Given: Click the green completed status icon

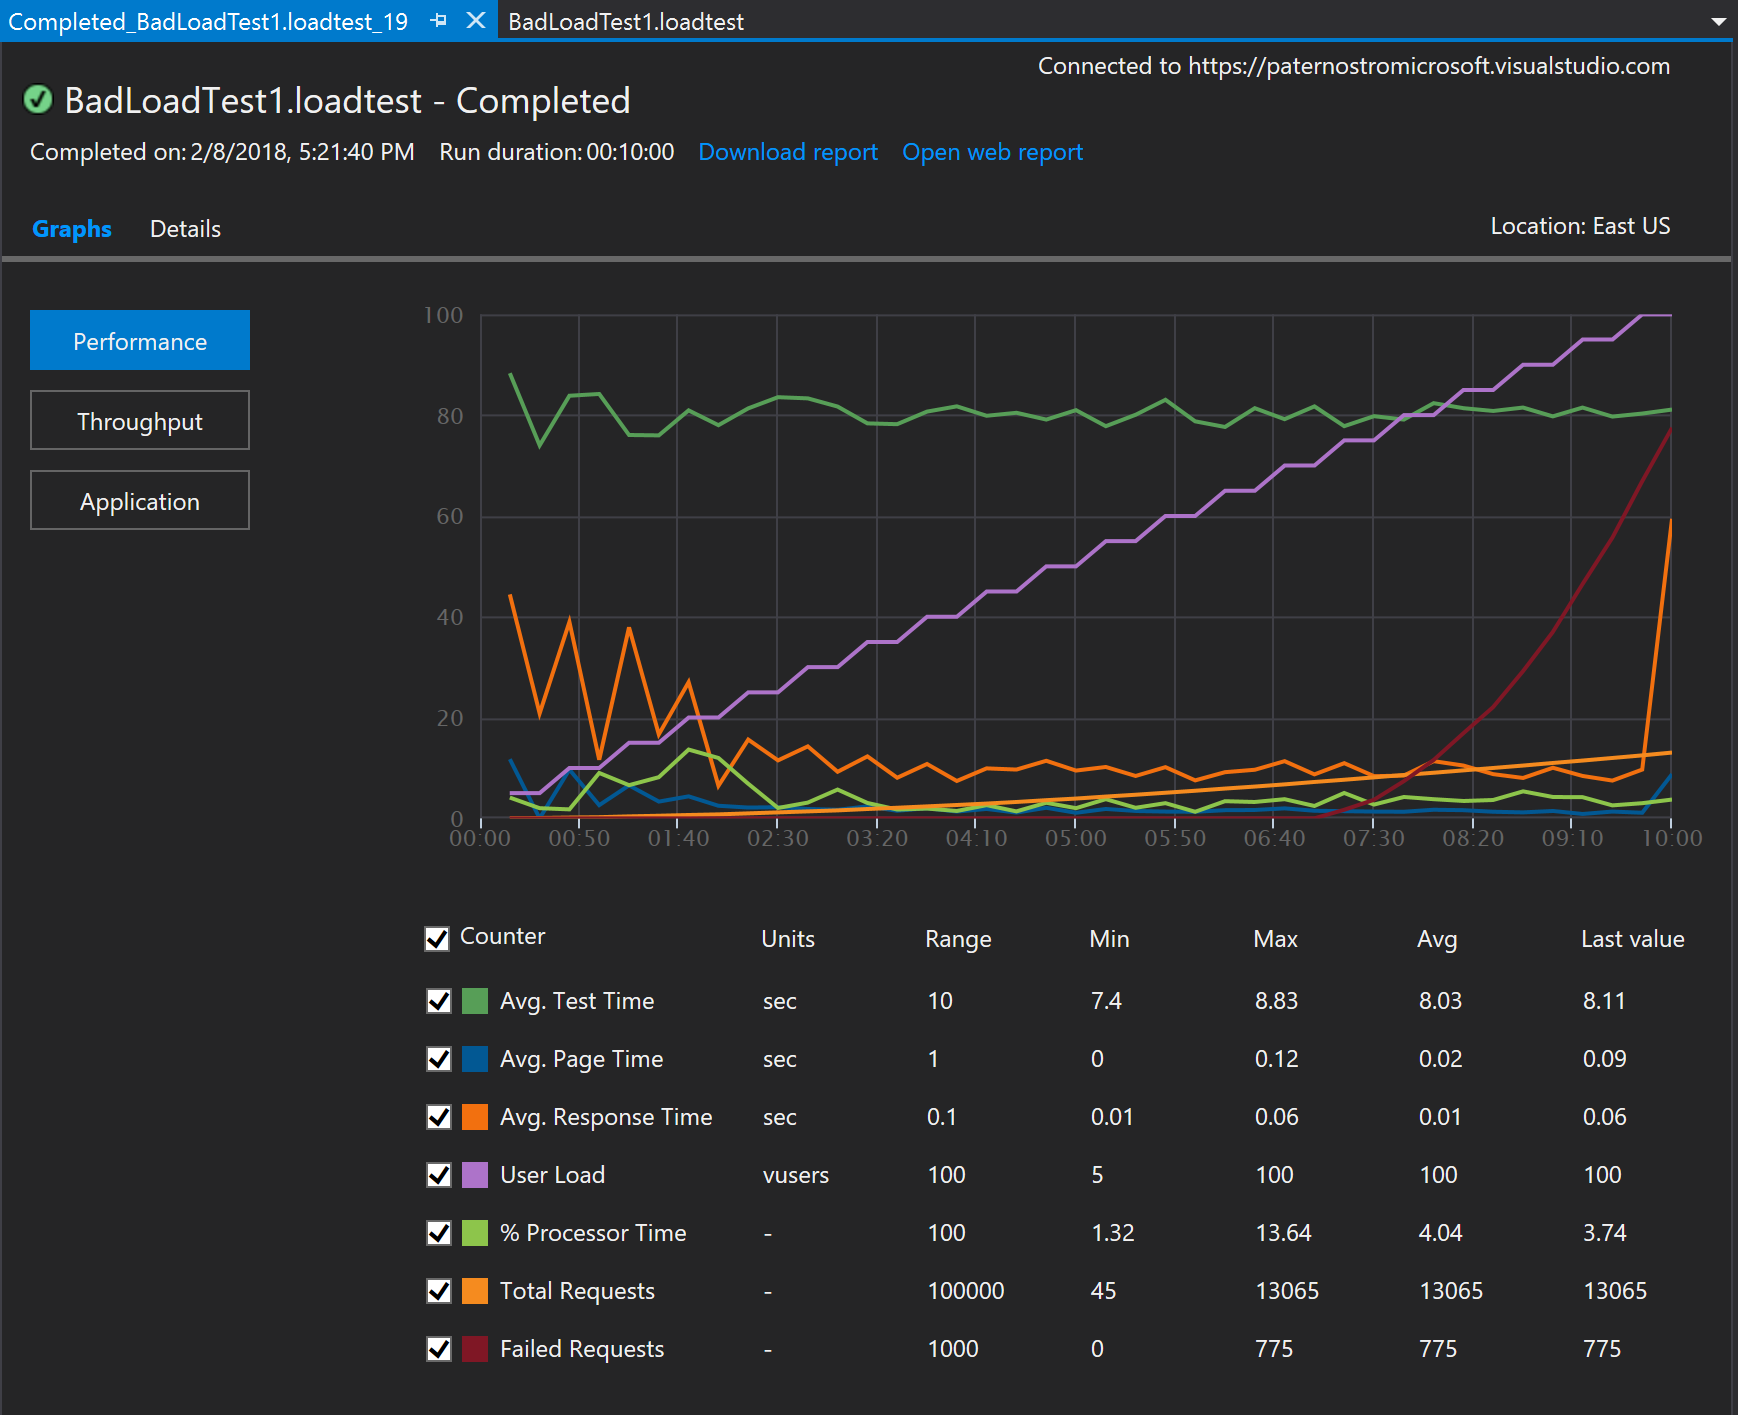Looking at the screenshot, I should coord(38,100).
